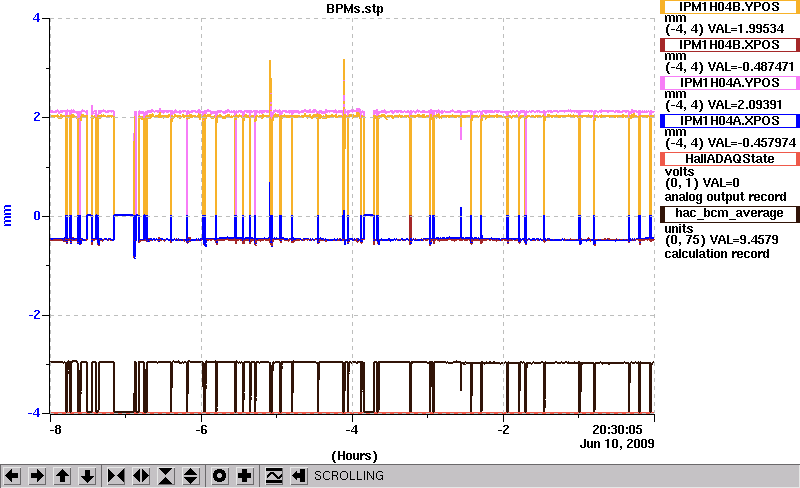Click the 'calculation record' description
This screenshot has width=800, height=488.
716,254
